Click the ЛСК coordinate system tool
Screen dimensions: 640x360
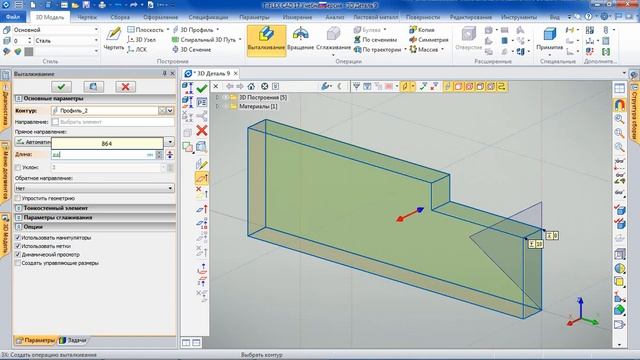click(x=137, y=49)
